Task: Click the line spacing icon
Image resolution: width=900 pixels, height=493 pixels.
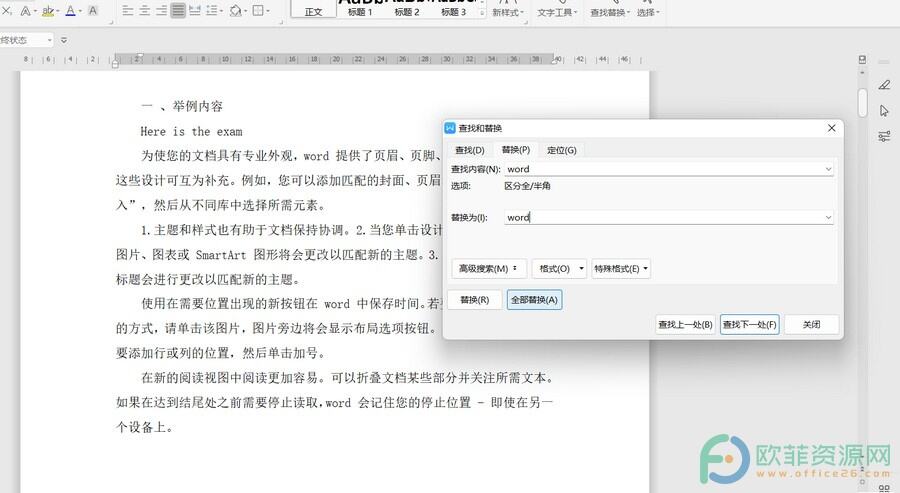Action: (x=212, y=10)
